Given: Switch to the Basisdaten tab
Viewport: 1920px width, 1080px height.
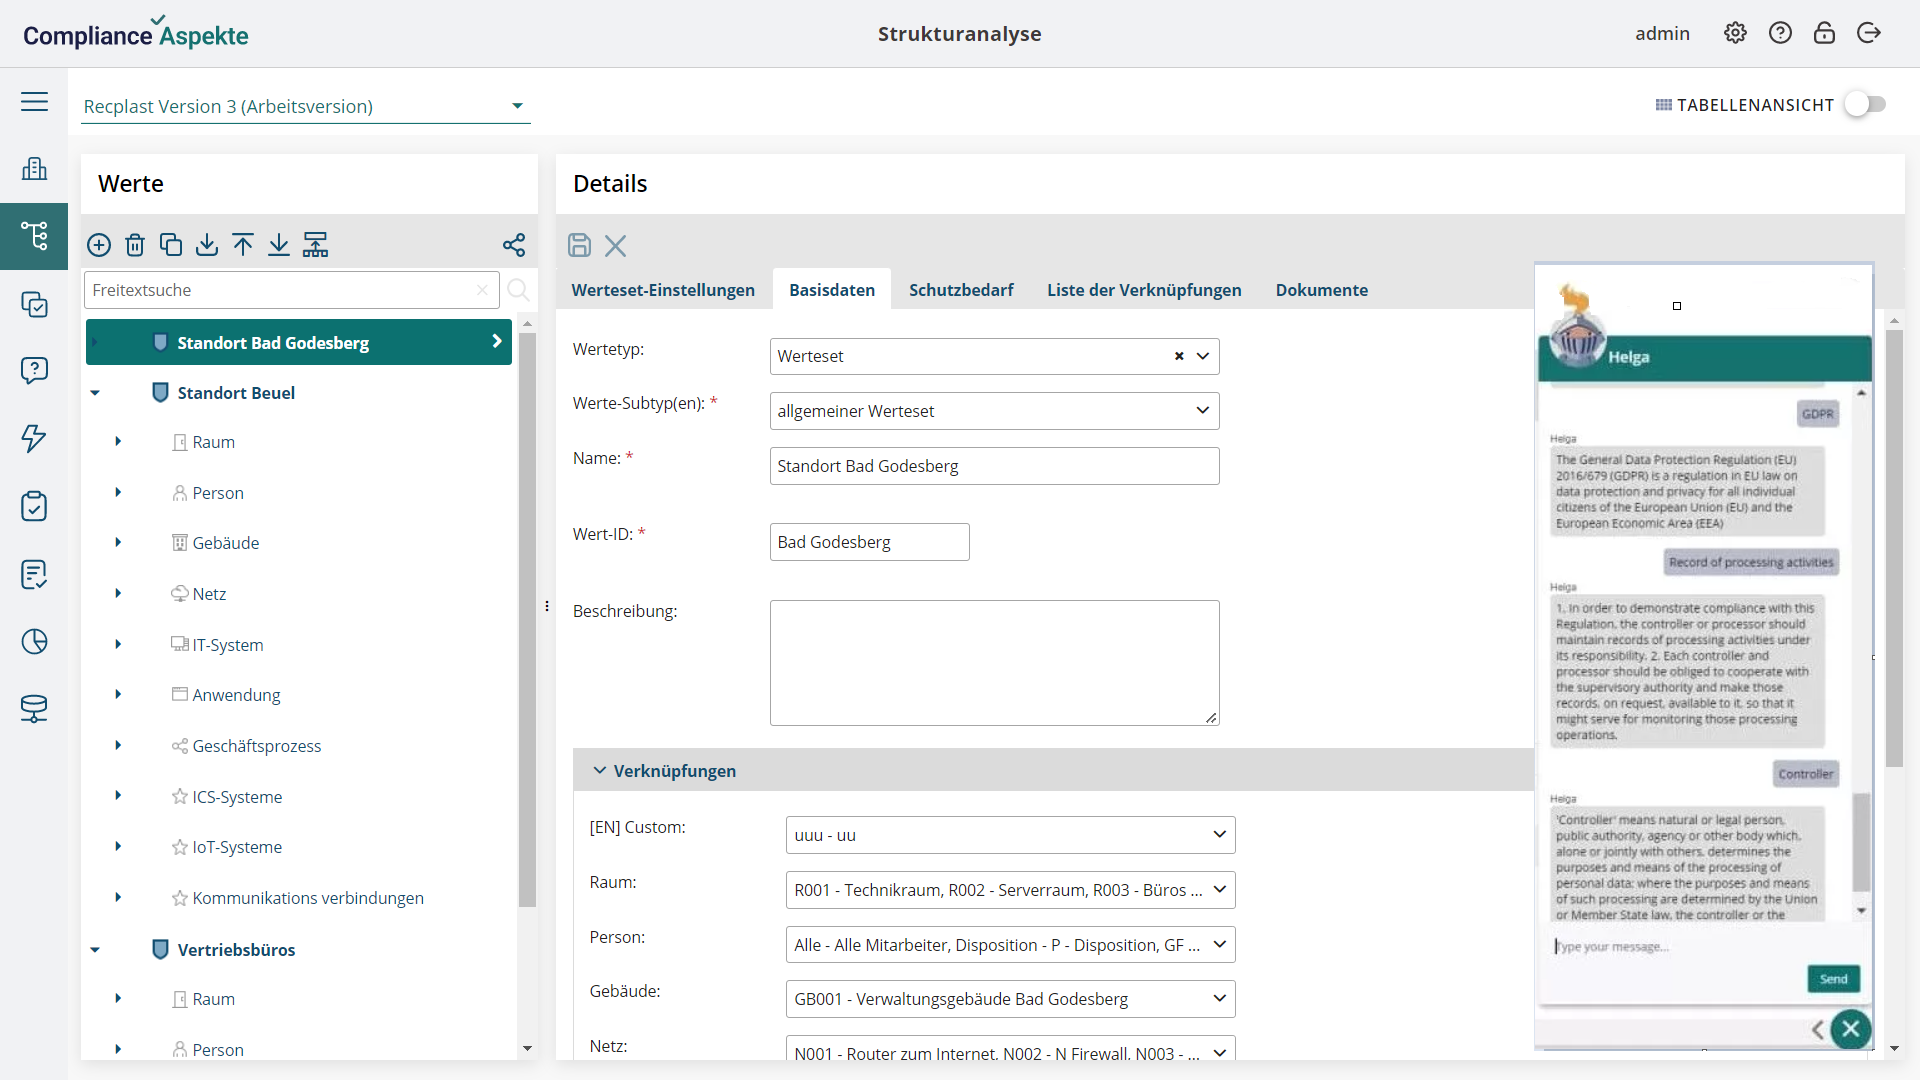Looking at the screenshot, I should 832,290.
